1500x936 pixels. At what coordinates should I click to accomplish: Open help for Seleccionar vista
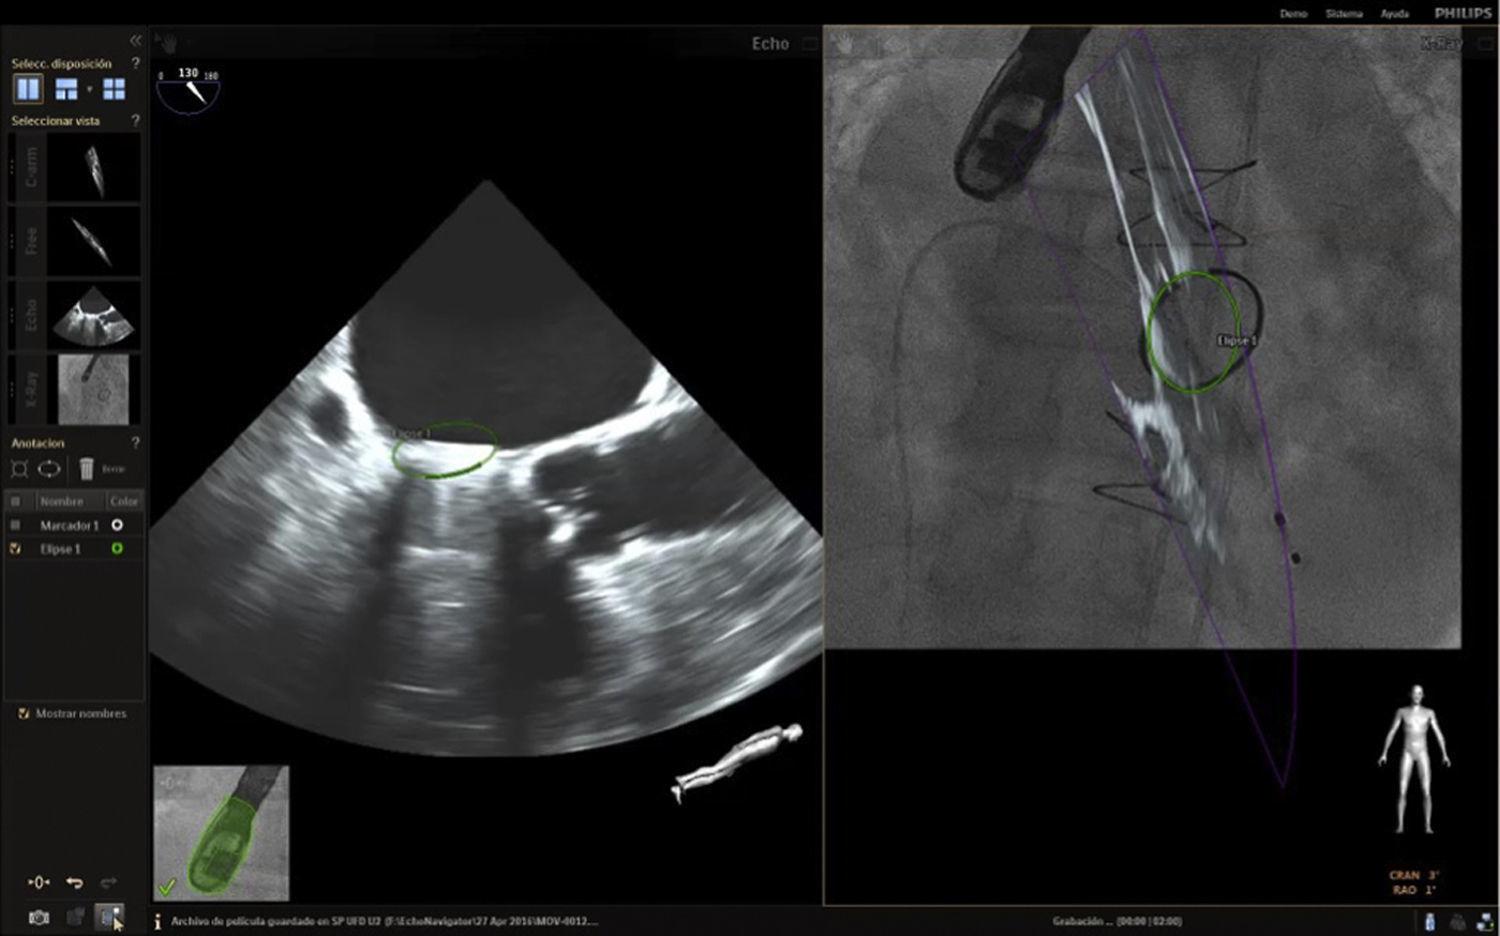pyautogui.click(x=135, y=120)
